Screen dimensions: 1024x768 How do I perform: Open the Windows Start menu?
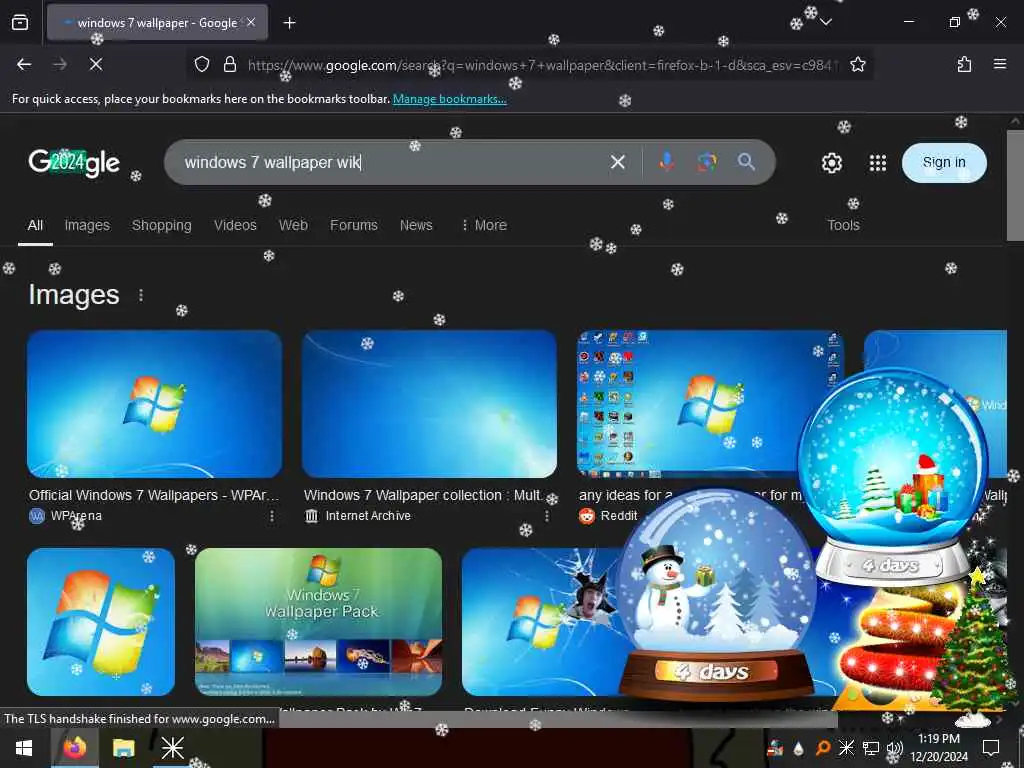(24, 748)
